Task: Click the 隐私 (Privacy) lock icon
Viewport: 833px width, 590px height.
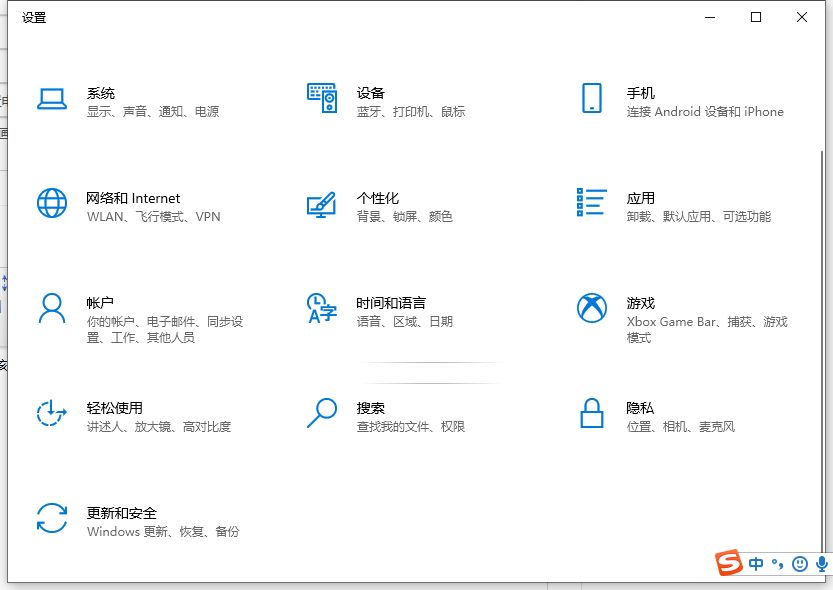Action: 592,413
